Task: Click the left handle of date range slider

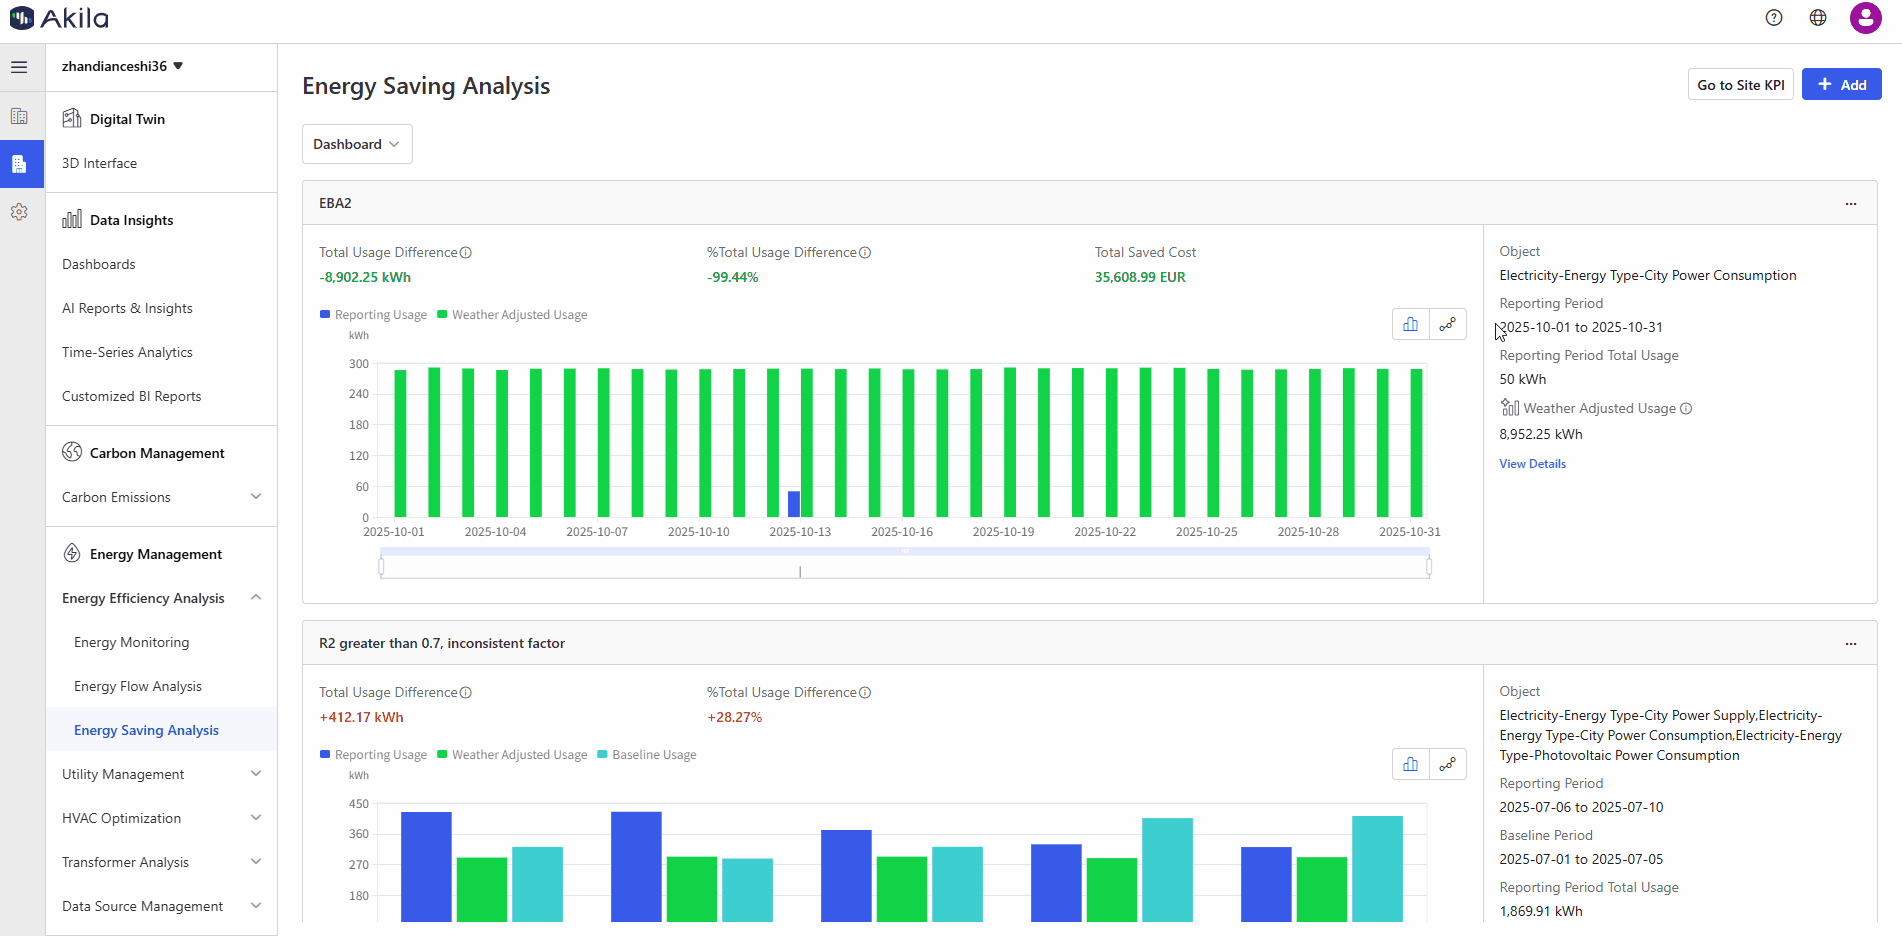Action: tap(381, 567)
